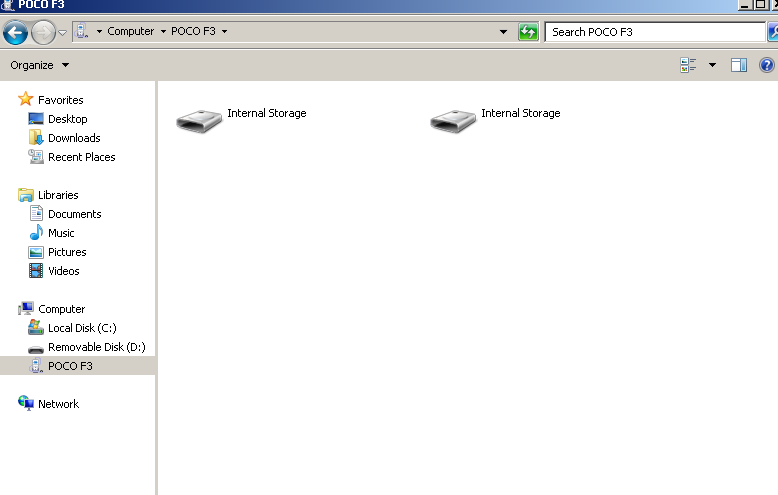Open the Pictures library

pos(67,252)
